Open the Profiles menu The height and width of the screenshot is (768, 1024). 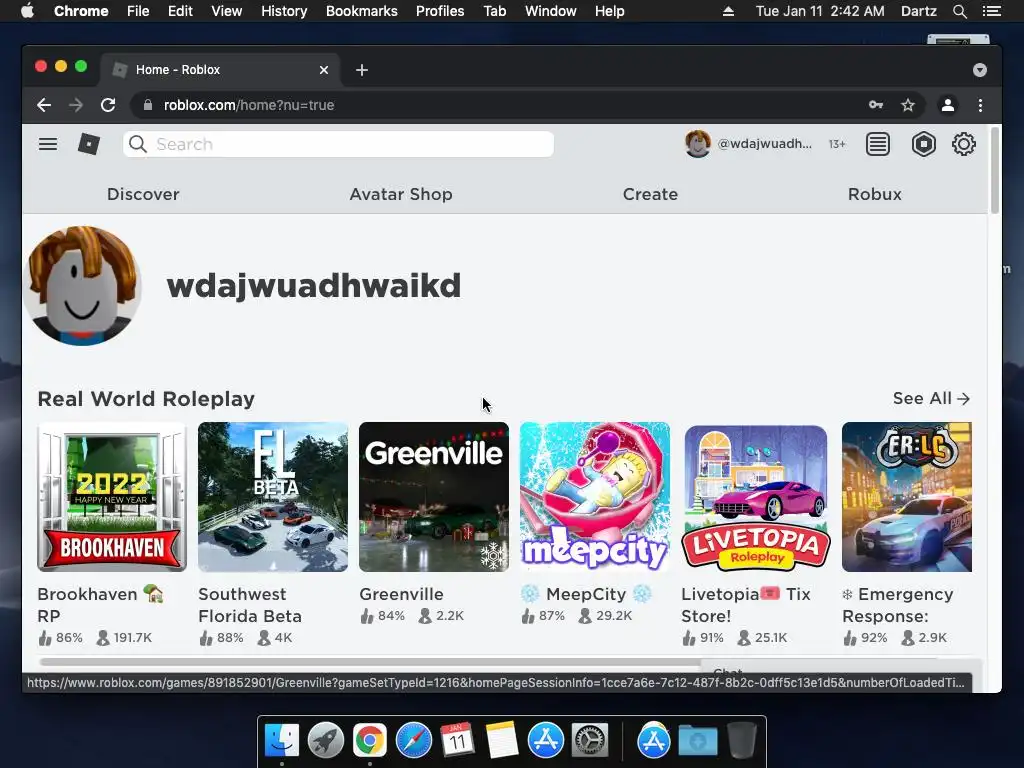tap(440, 11)
